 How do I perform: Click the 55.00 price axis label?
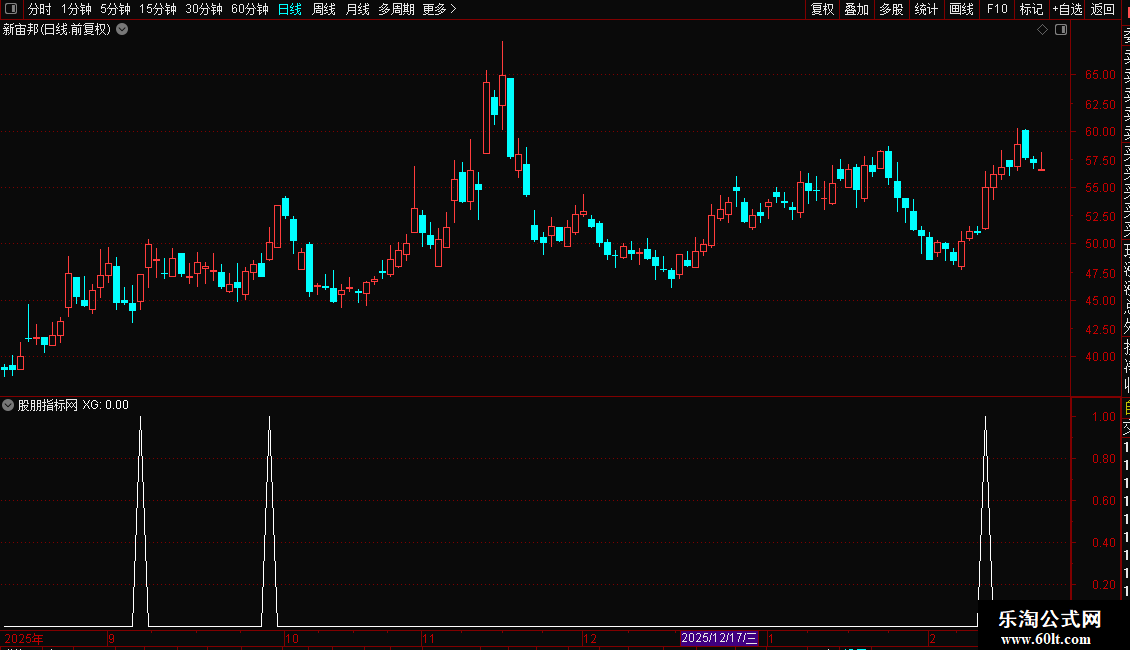pyautogui.click(x=1100, y=187)
